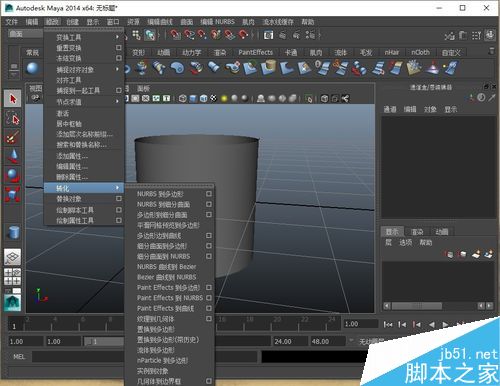
Task: Click the render current frame icon
Action: [x=268, y=35]
